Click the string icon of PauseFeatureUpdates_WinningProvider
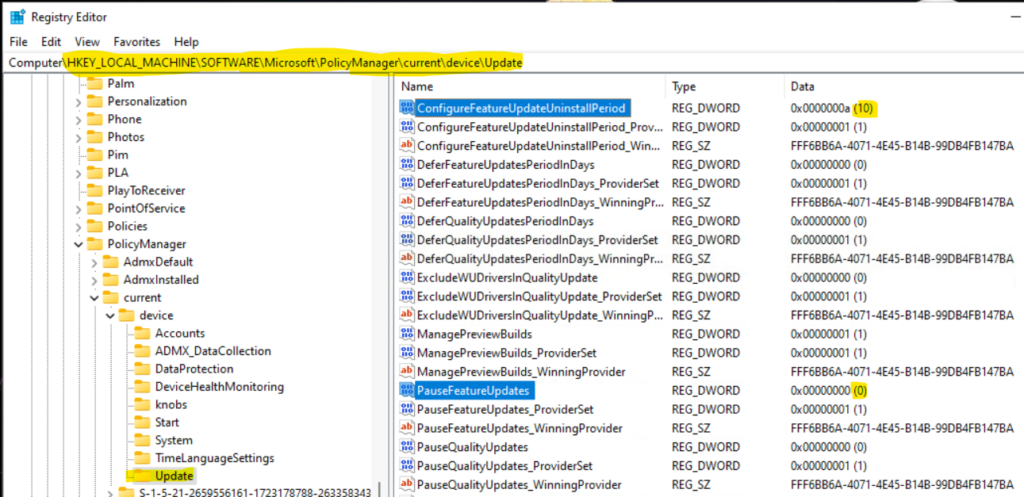Screen dimensions: 1024x497 pos(407,428)
